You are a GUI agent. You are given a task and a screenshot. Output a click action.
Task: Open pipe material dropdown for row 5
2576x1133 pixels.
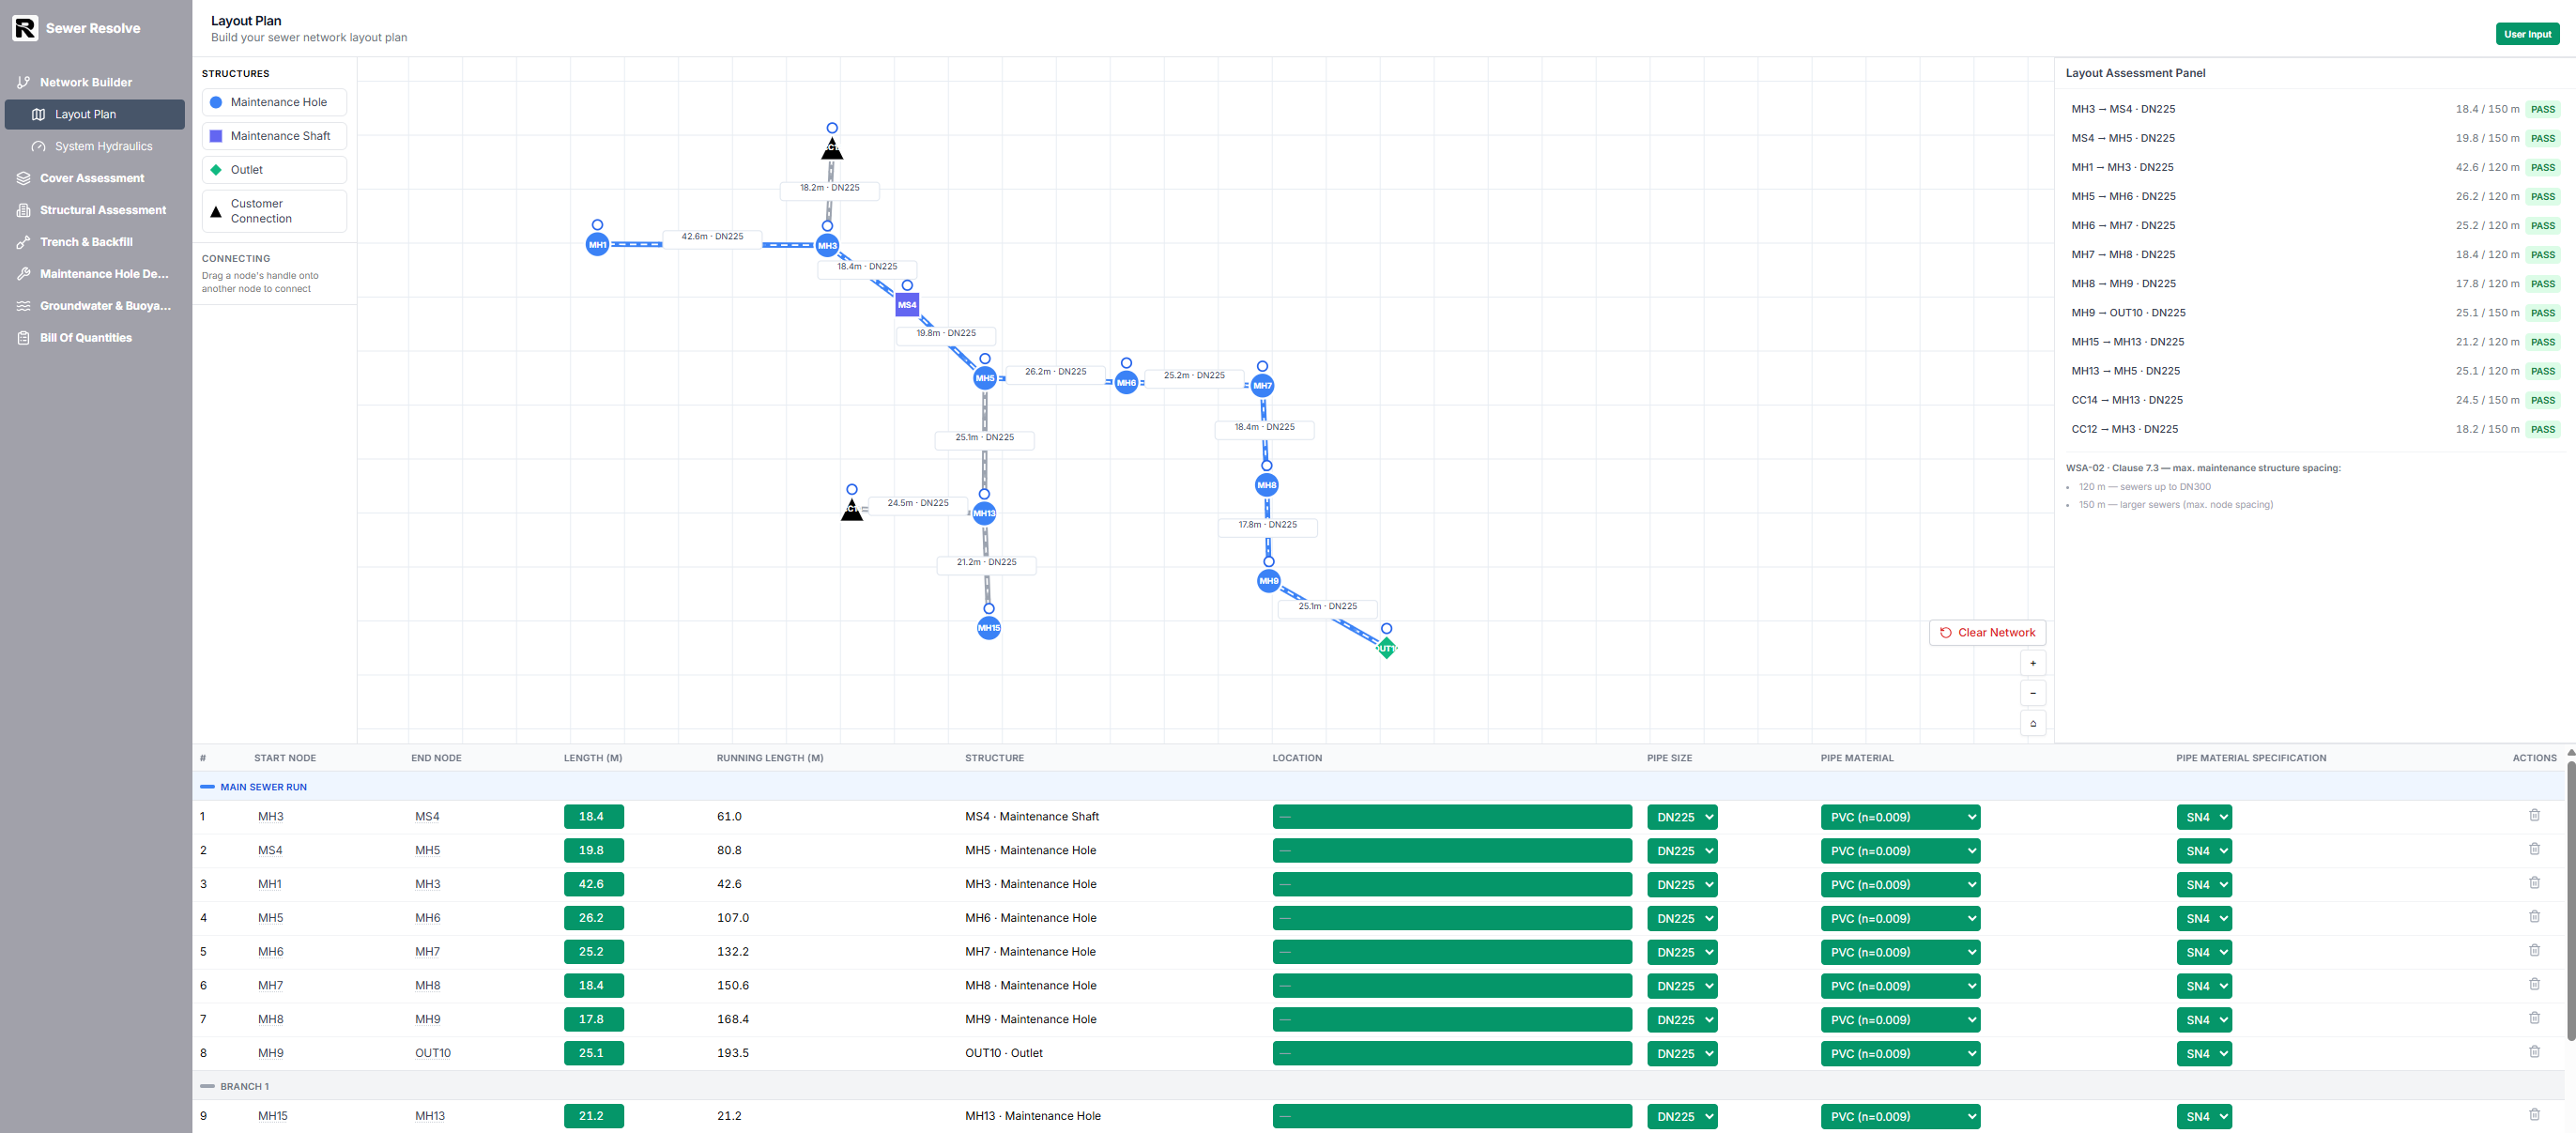pos(1900,952)
